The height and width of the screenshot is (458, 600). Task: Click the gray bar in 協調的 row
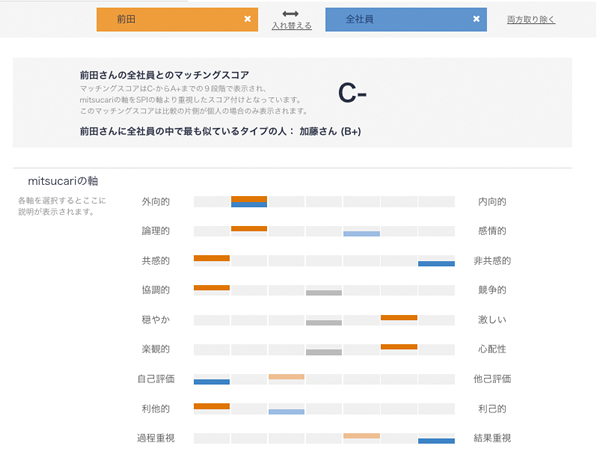click(324, 293)
